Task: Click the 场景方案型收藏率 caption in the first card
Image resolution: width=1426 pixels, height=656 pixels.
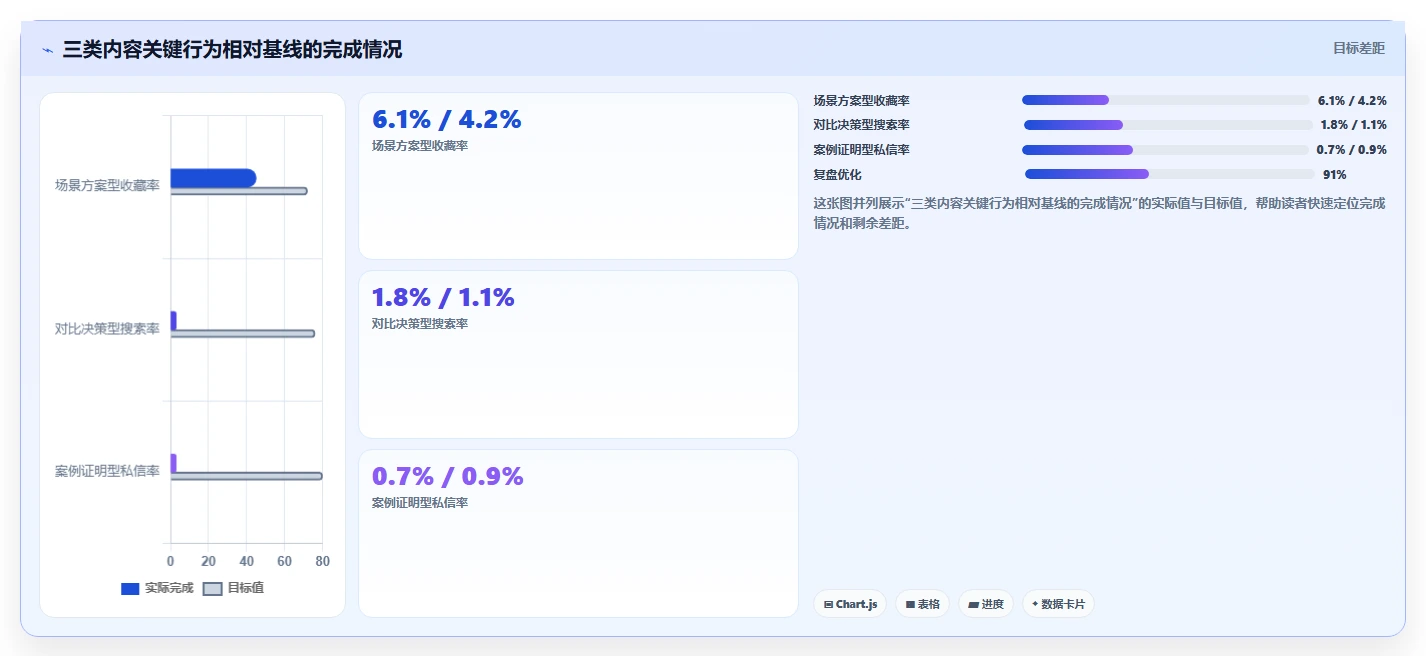Action: 420,146
